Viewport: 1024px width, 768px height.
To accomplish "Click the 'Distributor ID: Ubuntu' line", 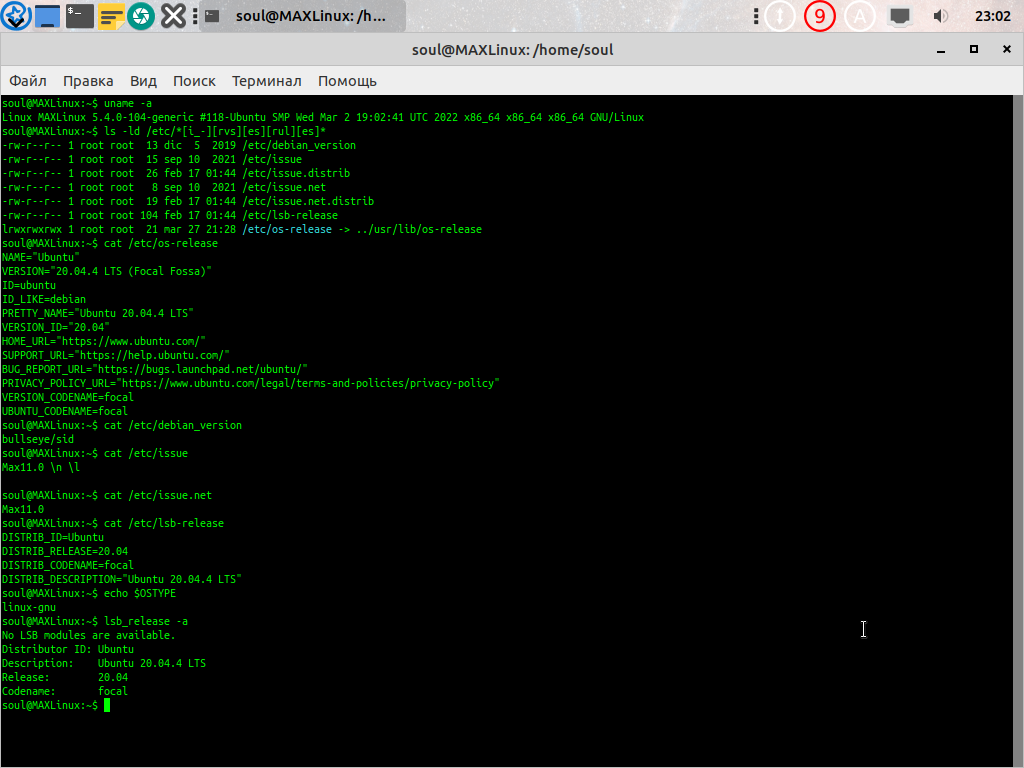I will point(68,649).
